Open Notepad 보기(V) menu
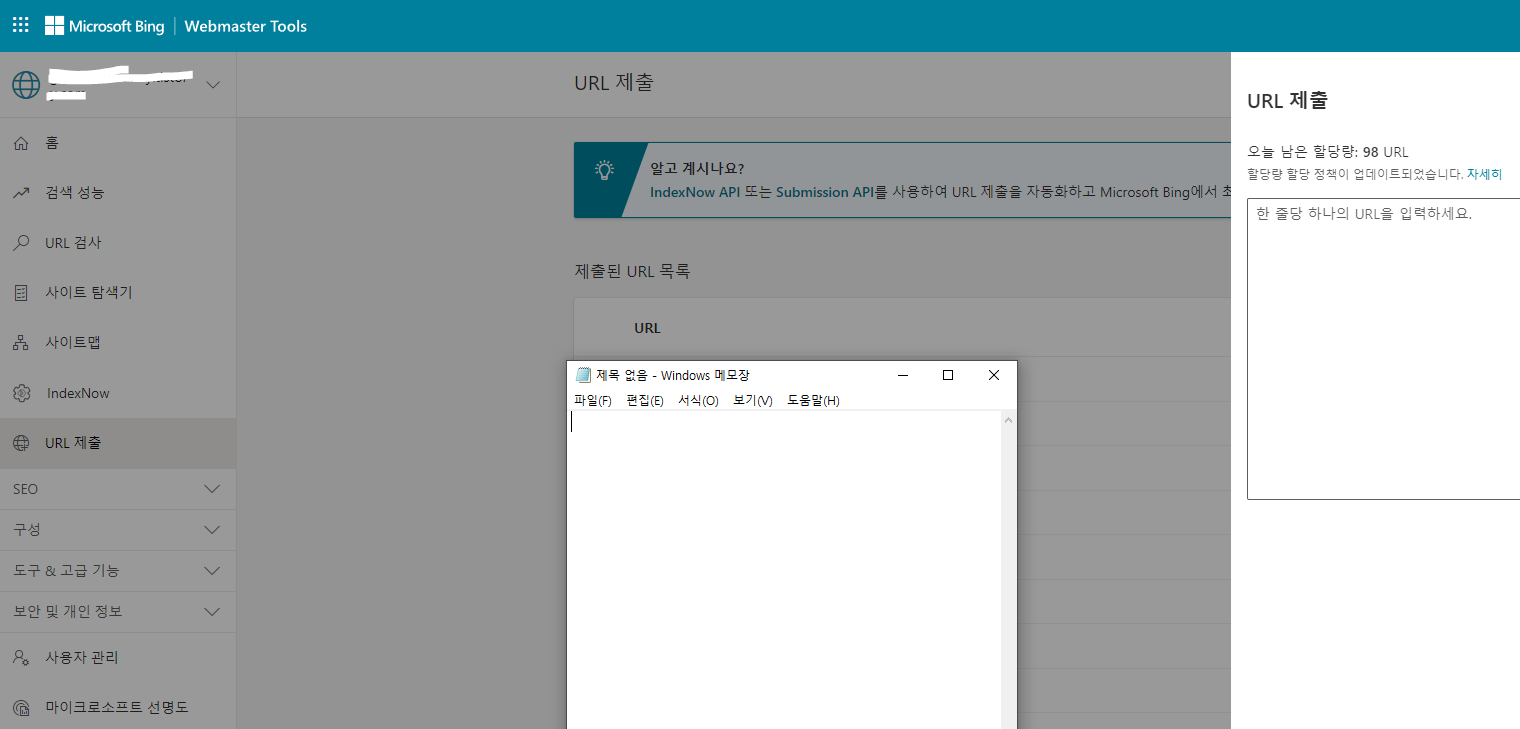Screen dimensions: 1520x729 pyautogui.click(x=753, y=400)
